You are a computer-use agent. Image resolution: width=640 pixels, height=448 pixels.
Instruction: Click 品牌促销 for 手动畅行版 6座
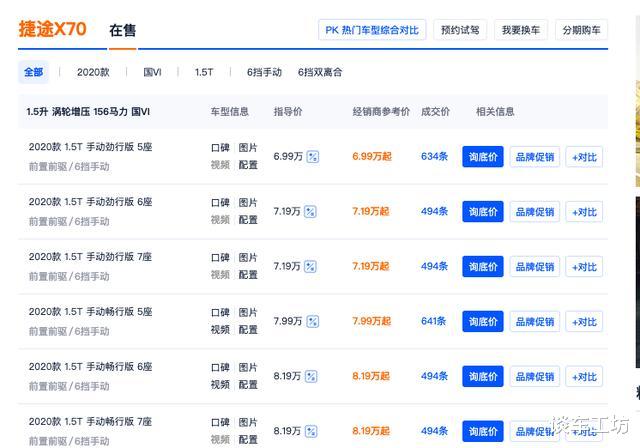point(535,377)
